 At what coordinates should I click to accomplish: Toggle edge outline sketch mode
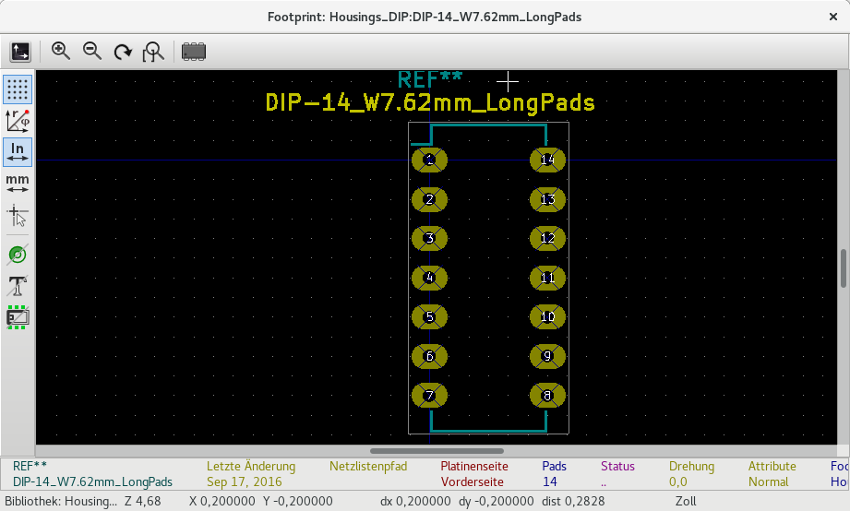[x=17, y=318]
